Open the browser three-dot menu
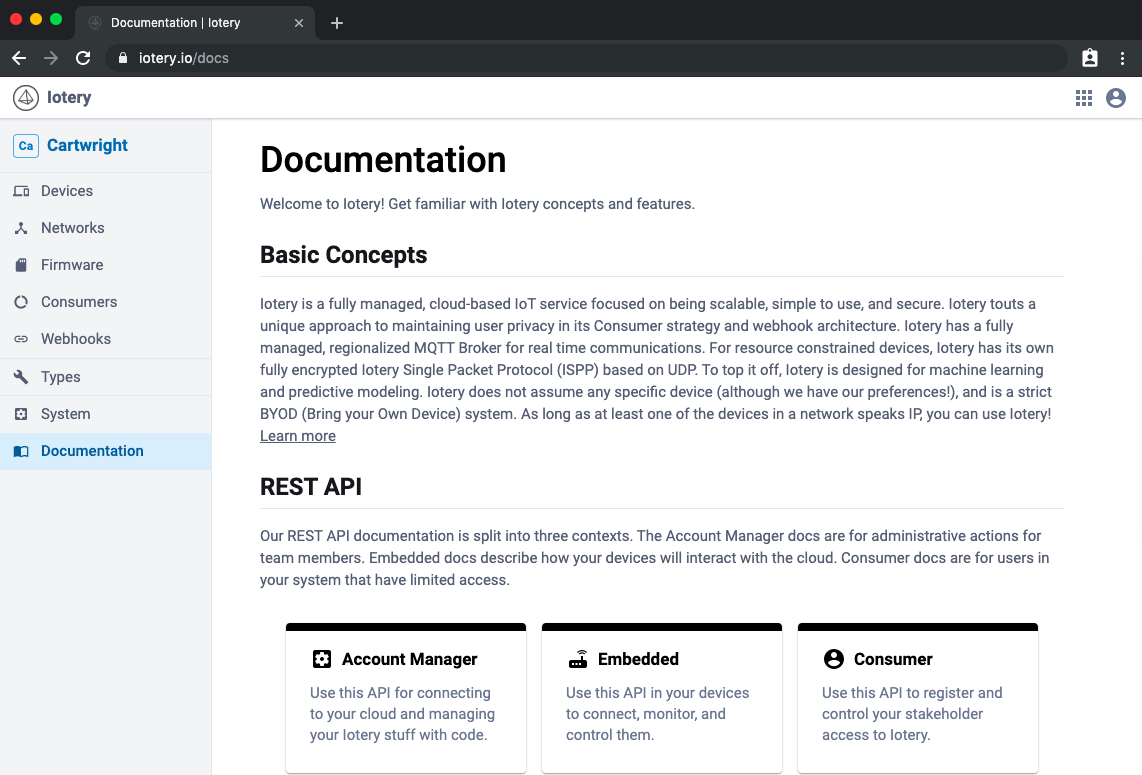This screenshot has height=775, width=1142. [1122, 58]
